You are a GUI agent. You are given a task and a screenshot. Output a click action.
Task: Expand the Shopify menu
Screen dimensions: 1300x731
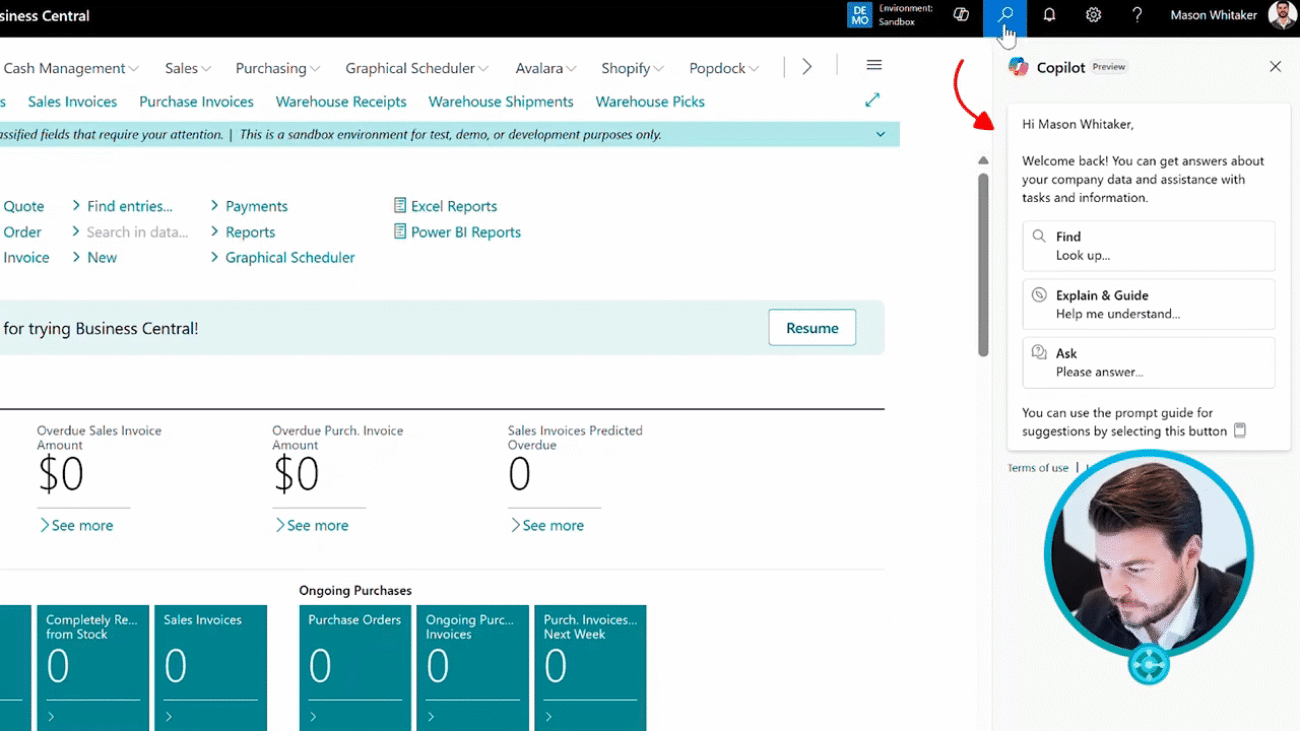tap(633, 68)
